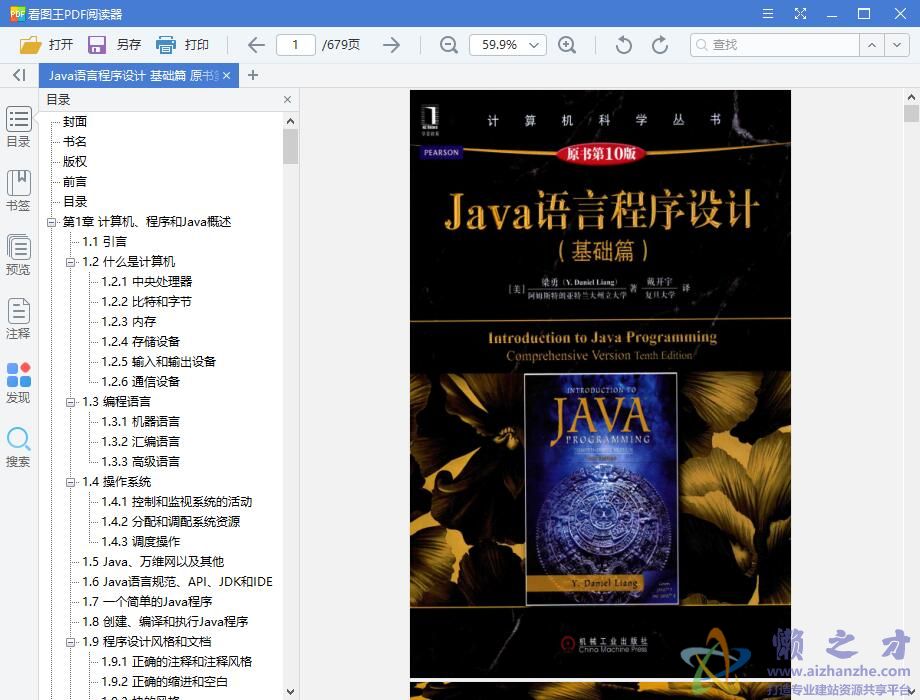Open section 1.7 一个简单的Java程序
The height and width of the screenshot is (700, 920).
[x=147, y=601]
